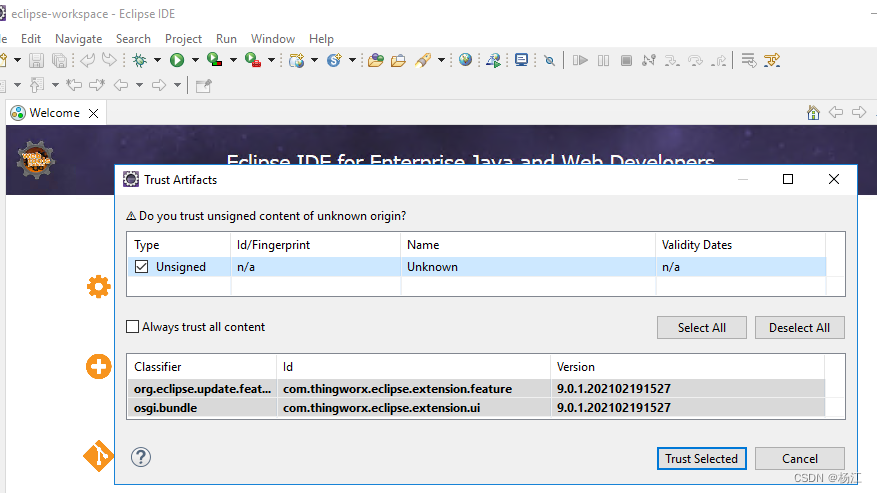Open the Back navigation history dropdown

[x=139, y=85]
